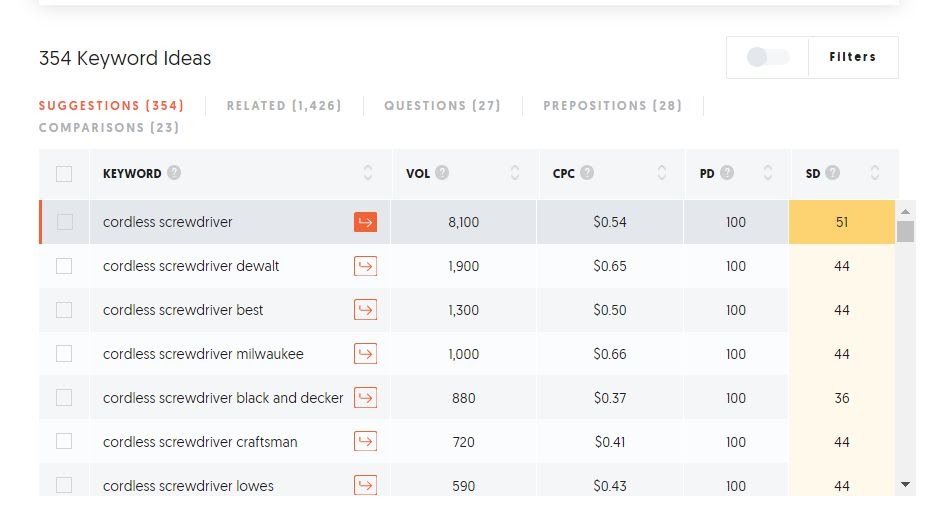Click the yellow SD score 51 cell
This screenshot has width=927, height=514.
pyautogui.click(x=842, y=222)
